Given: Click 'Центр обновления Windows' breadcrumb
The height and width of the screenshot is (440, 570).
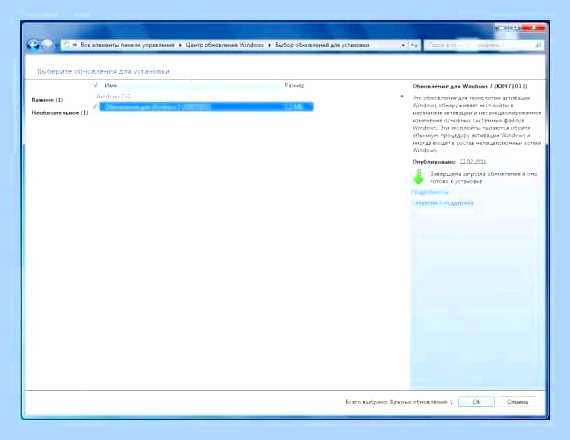Looking at the screenshot, I should (225, 45).
